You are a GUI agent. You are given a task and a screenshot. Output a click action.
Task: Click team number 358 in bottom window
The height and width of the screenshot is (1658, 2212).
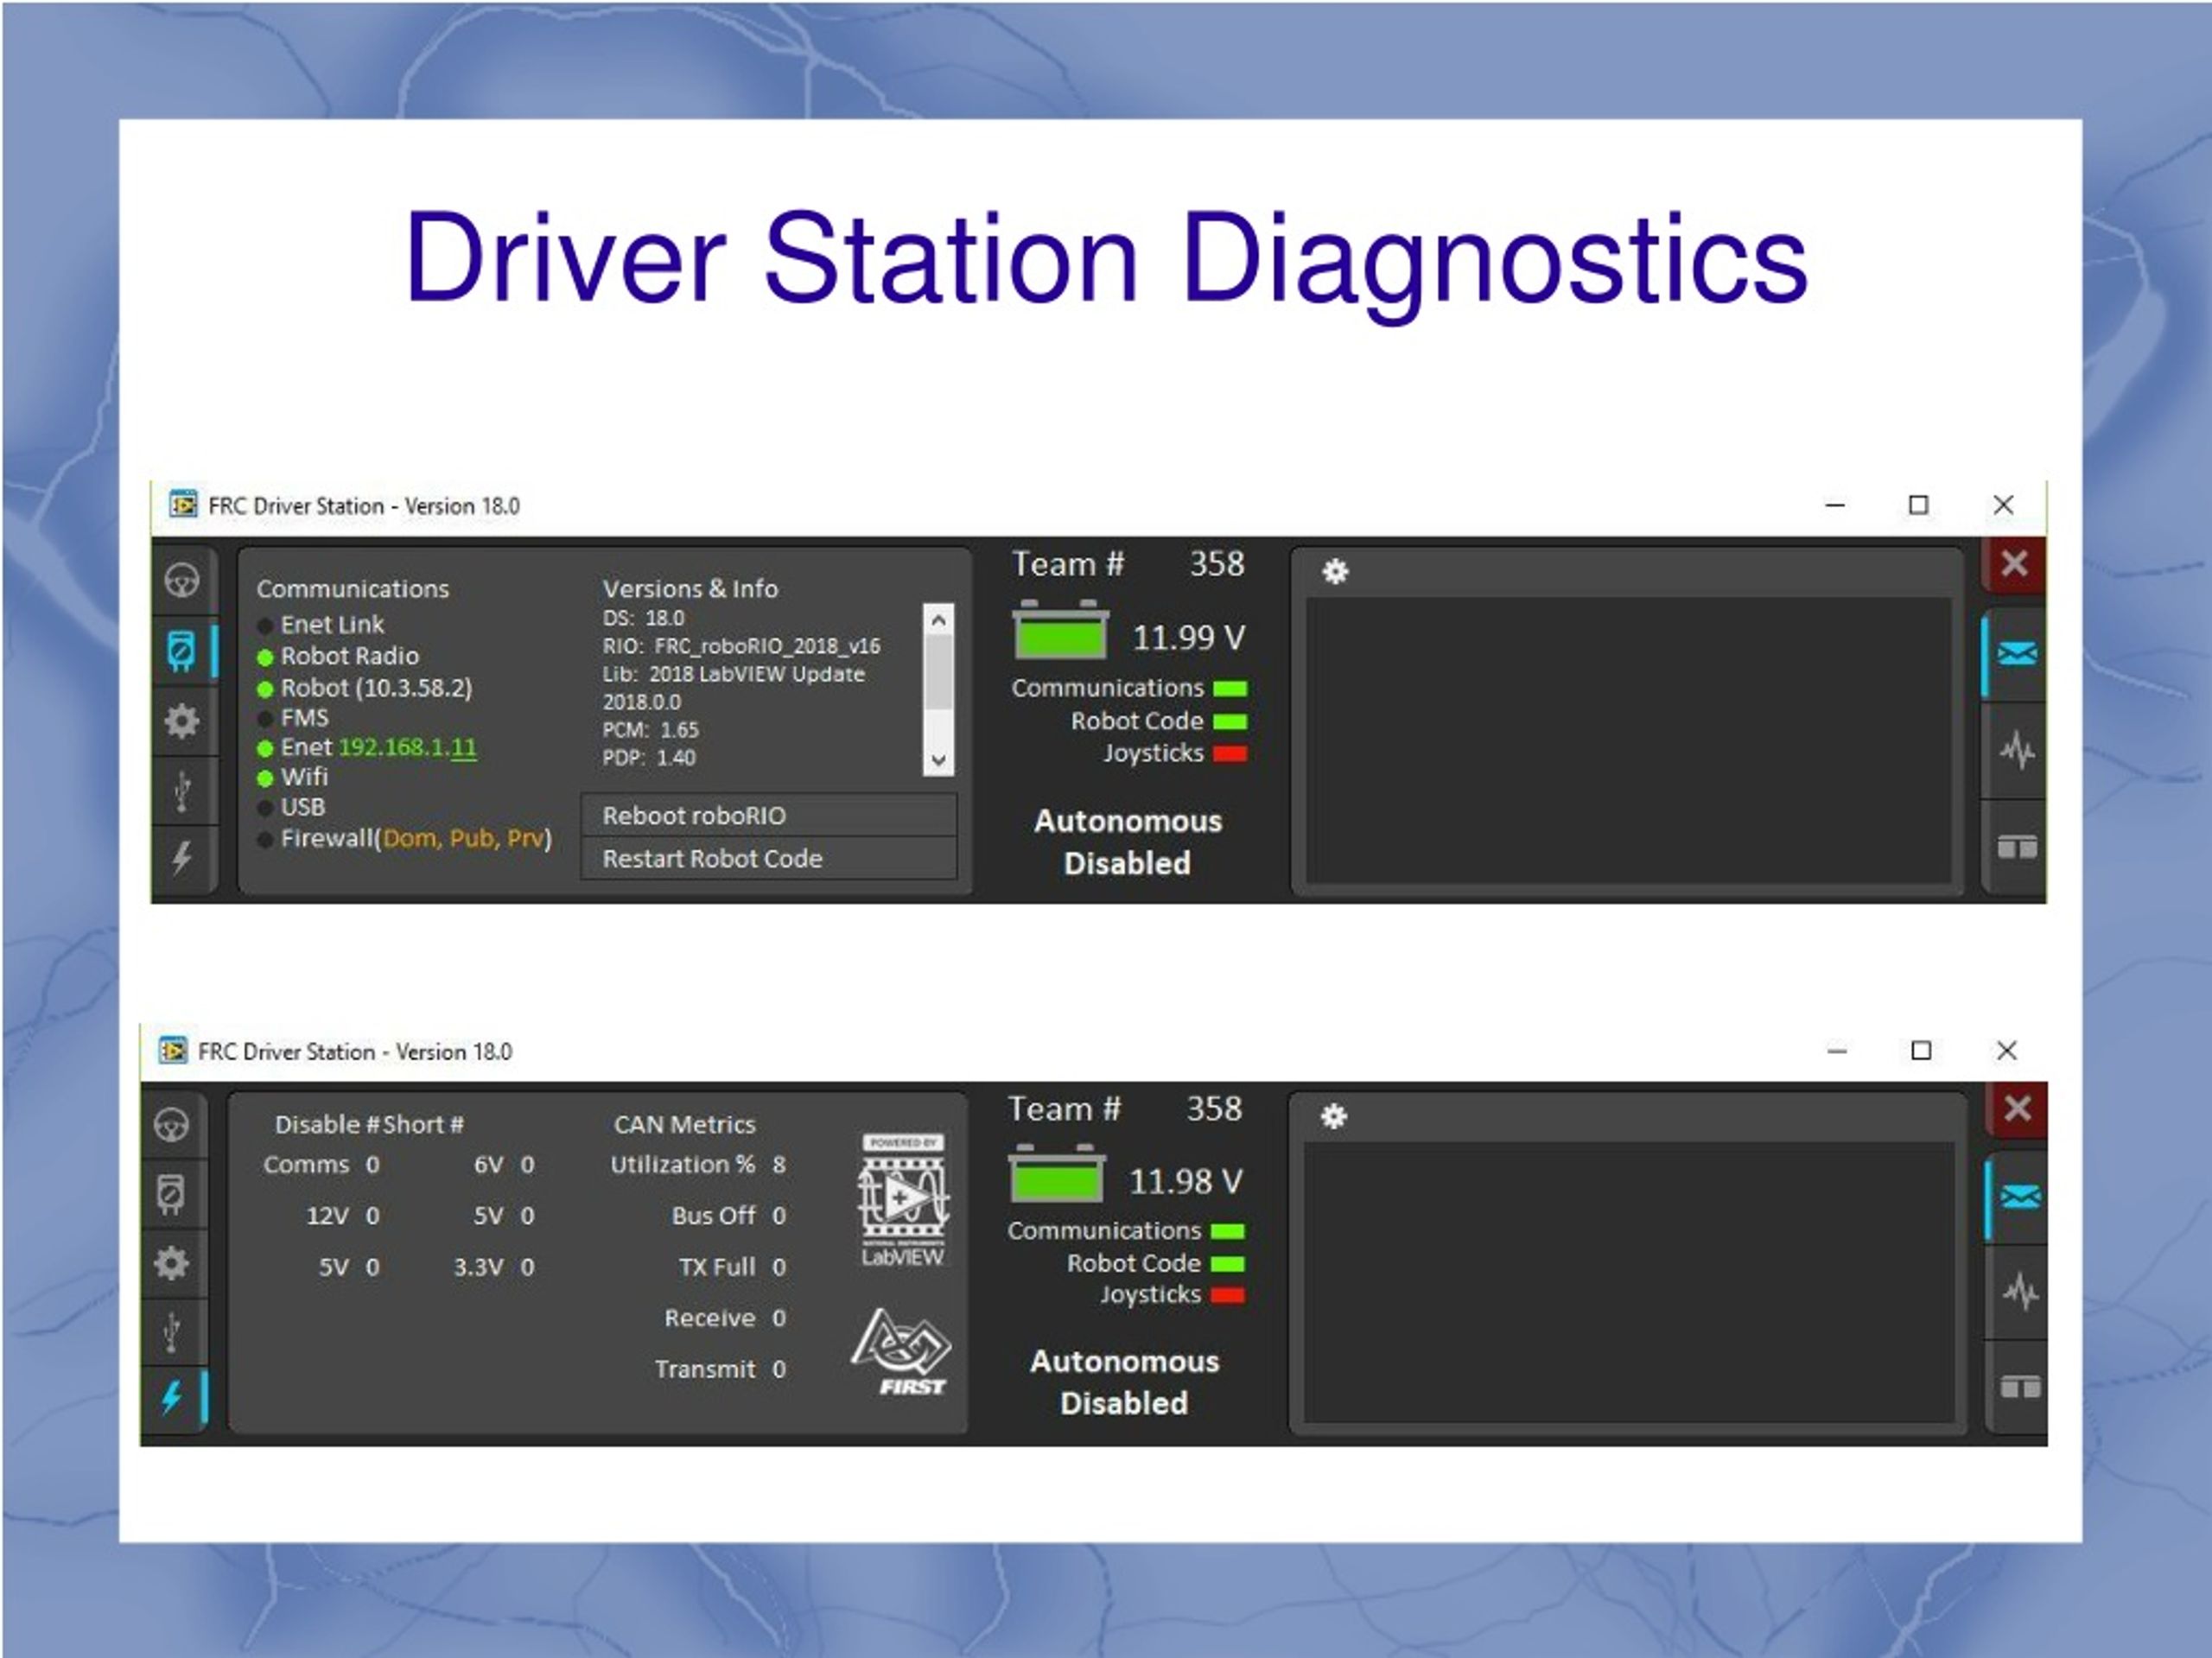1214,1108
